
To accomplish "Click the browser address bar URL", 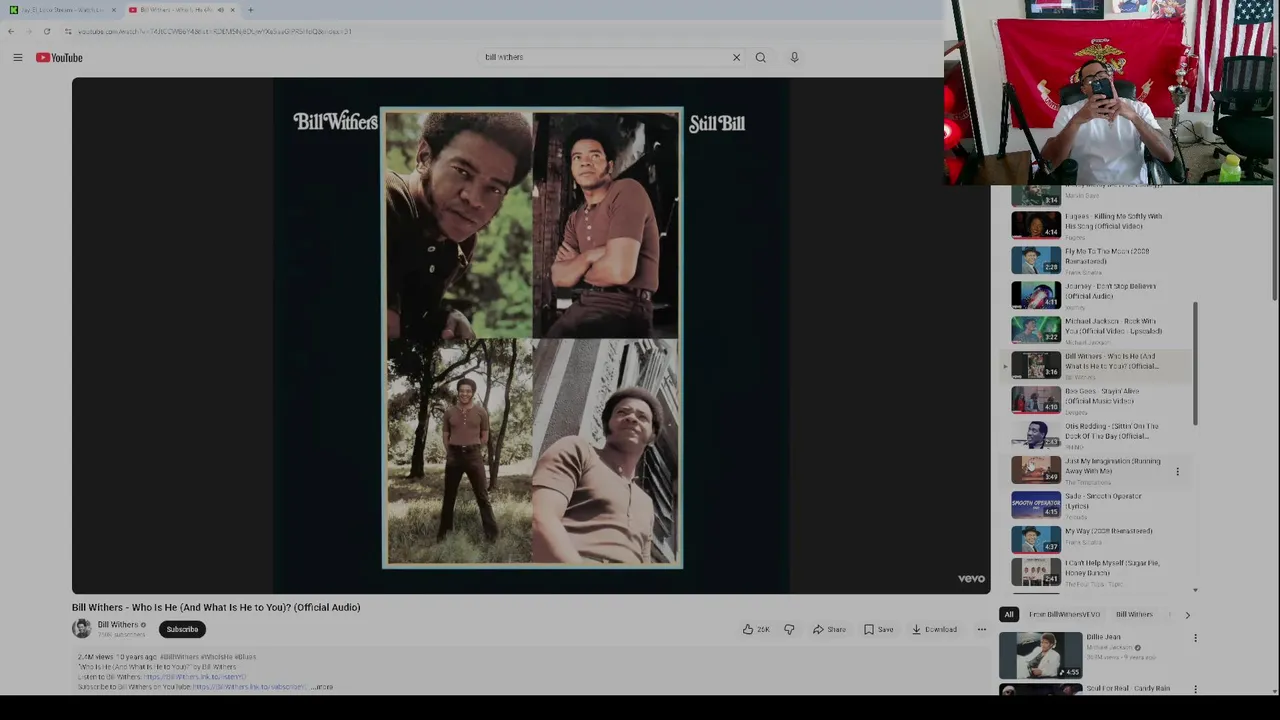I will 215,31.
